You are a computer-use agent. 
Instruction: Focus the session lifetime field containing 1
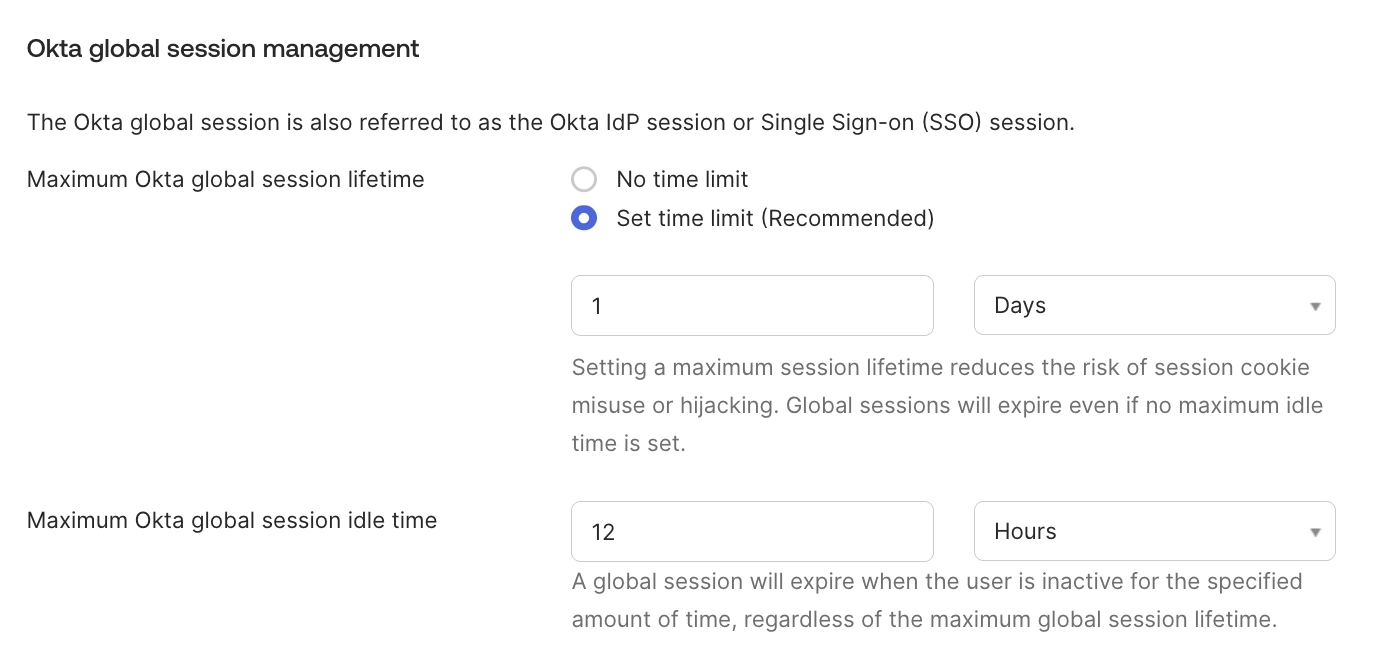752,305
